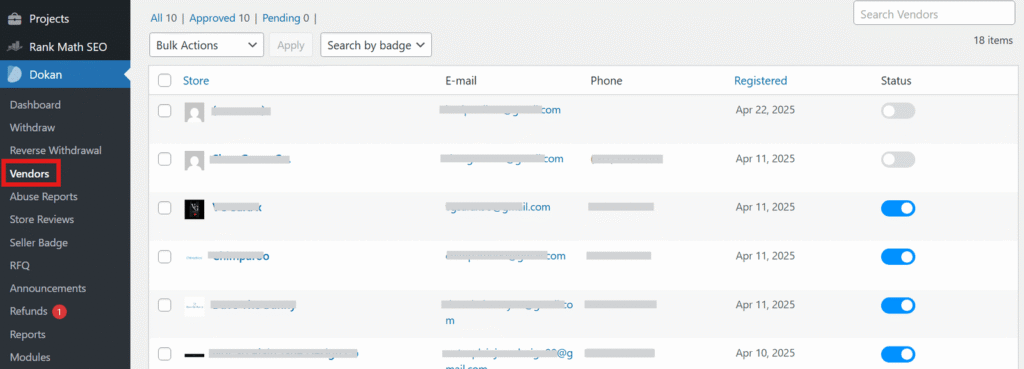Disable the status toggle in Chimpareo row
This screenshot has height=369, width=1024.
click(898, 257)
